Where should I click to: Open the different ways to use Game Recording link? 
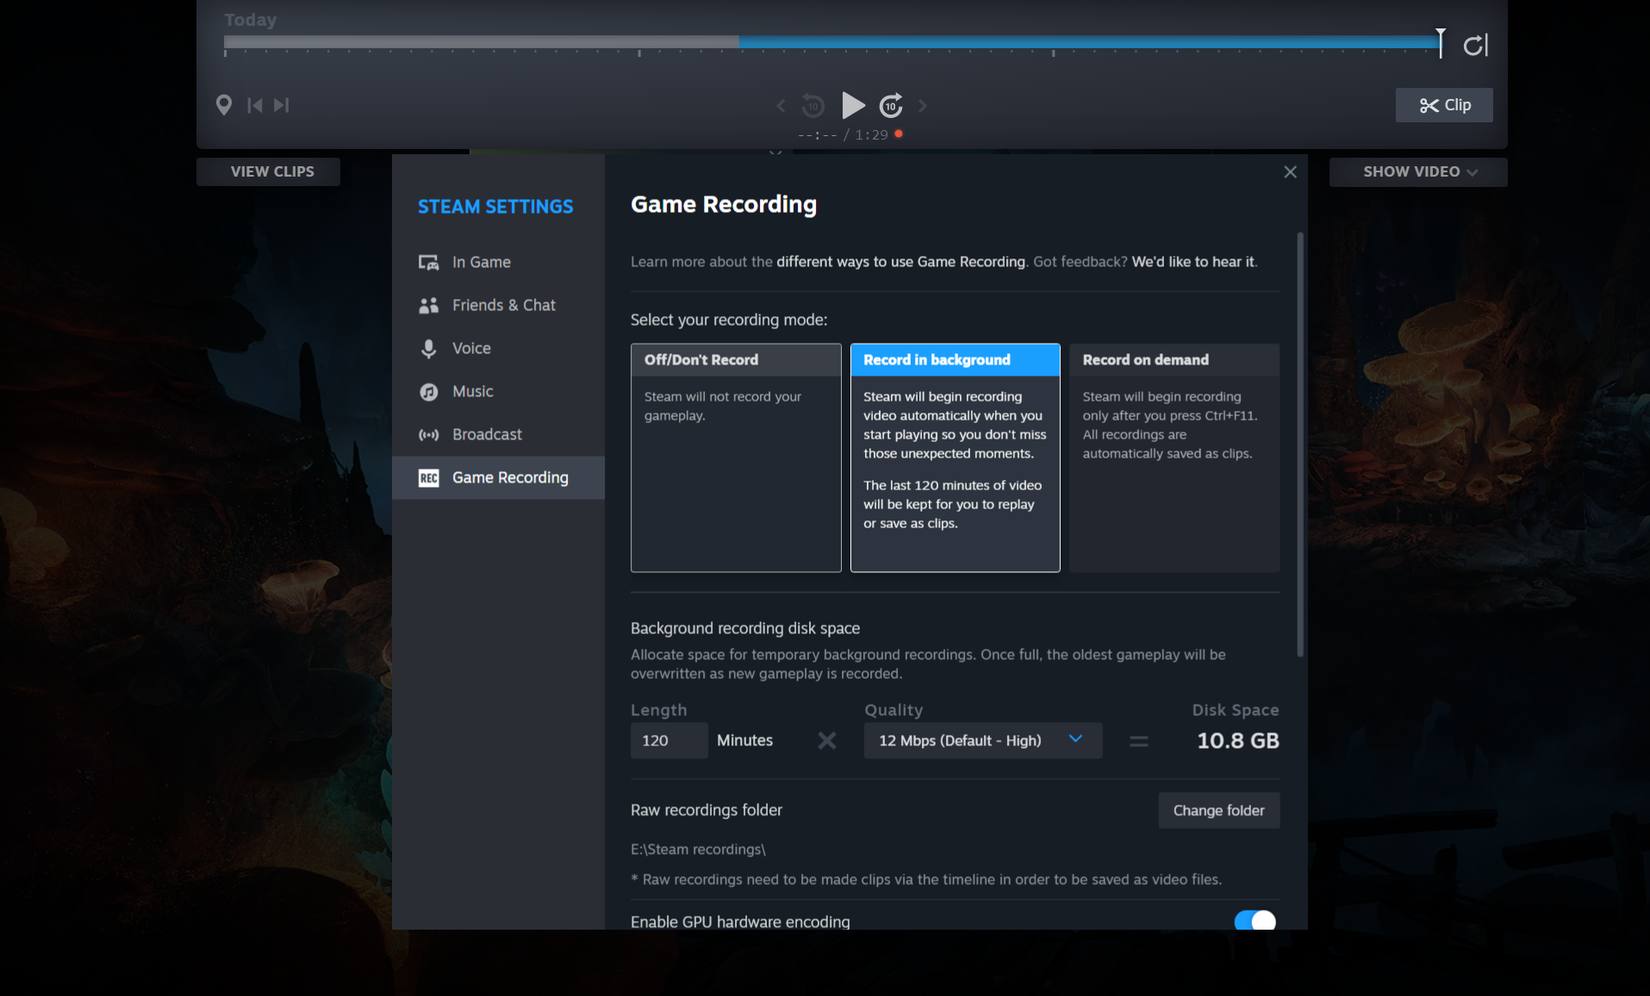click(x=901, y=261)
